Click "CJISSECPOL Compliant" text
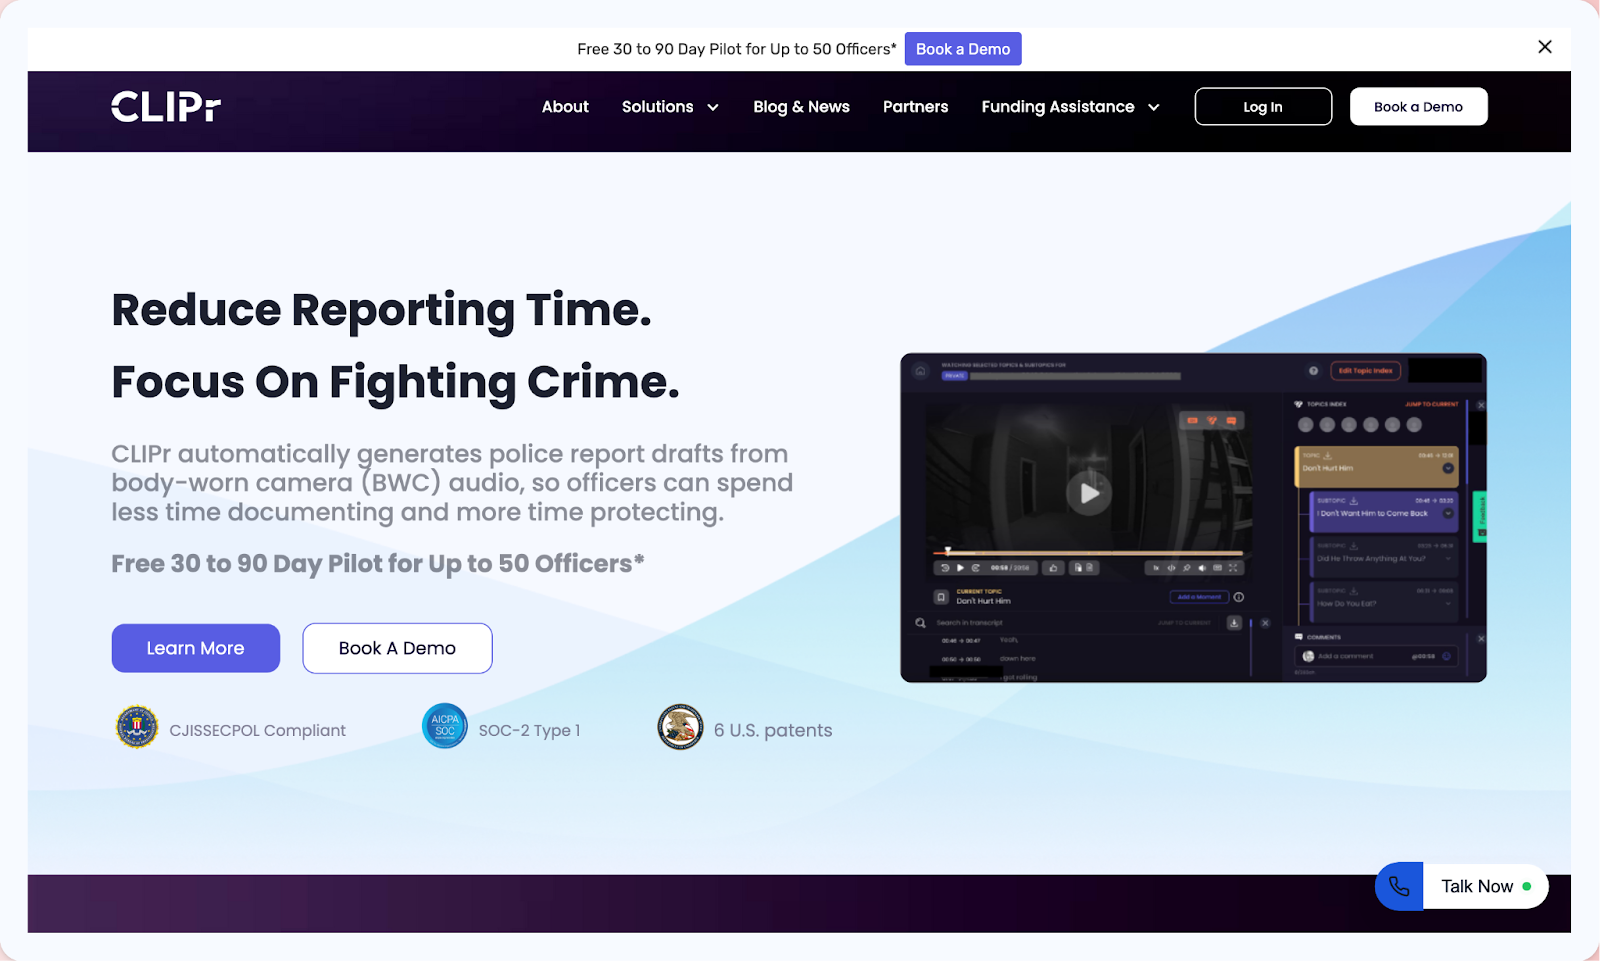This screenshot has width=1600, height=961. tap(258, 731)
